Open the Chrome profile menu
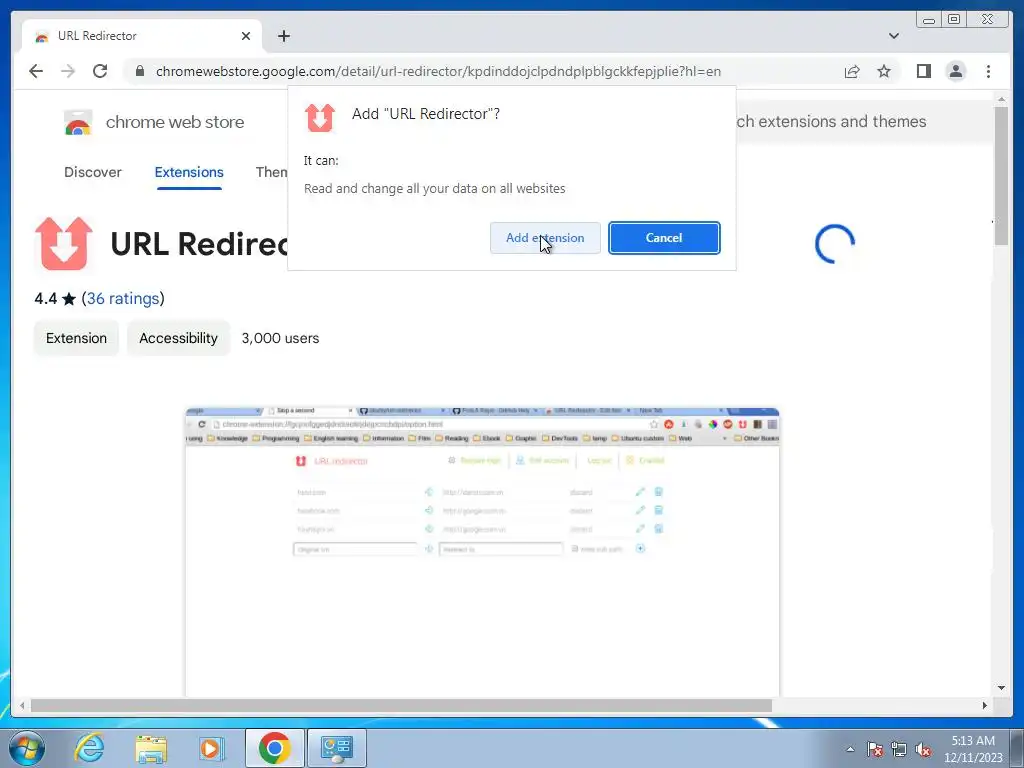Image resolution: width=1024 pixels, height=768 pixels. pyautogui.click(x=955, y=71)
